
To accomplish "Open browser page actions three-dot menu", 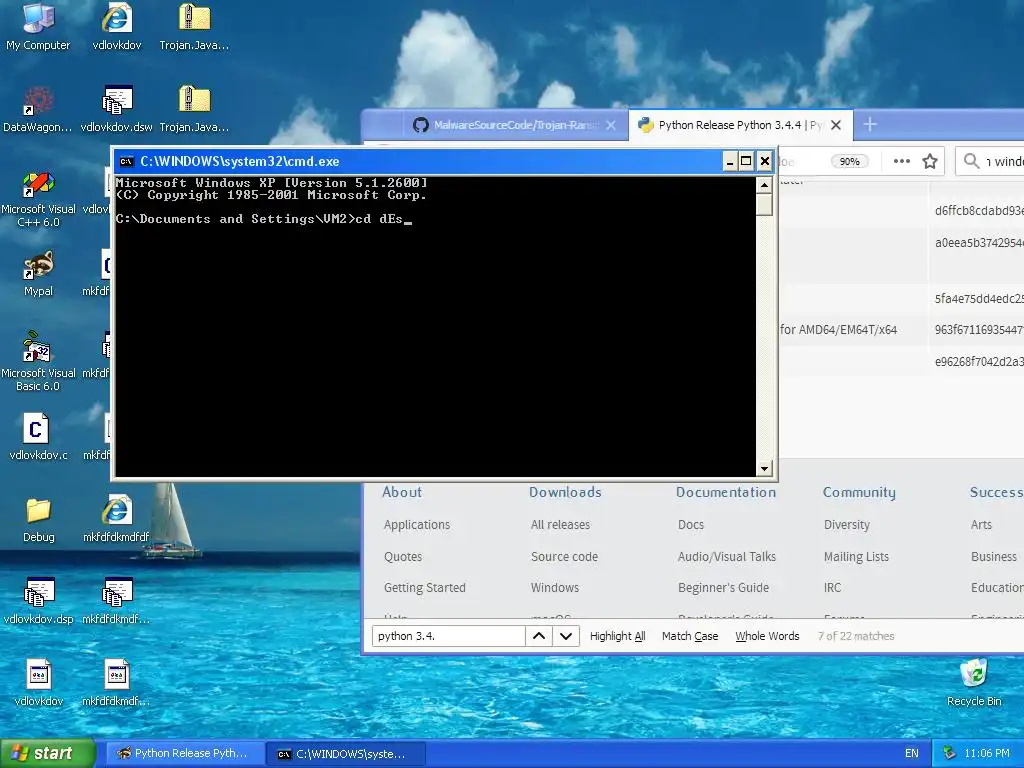I will click(x=902, y=161).
